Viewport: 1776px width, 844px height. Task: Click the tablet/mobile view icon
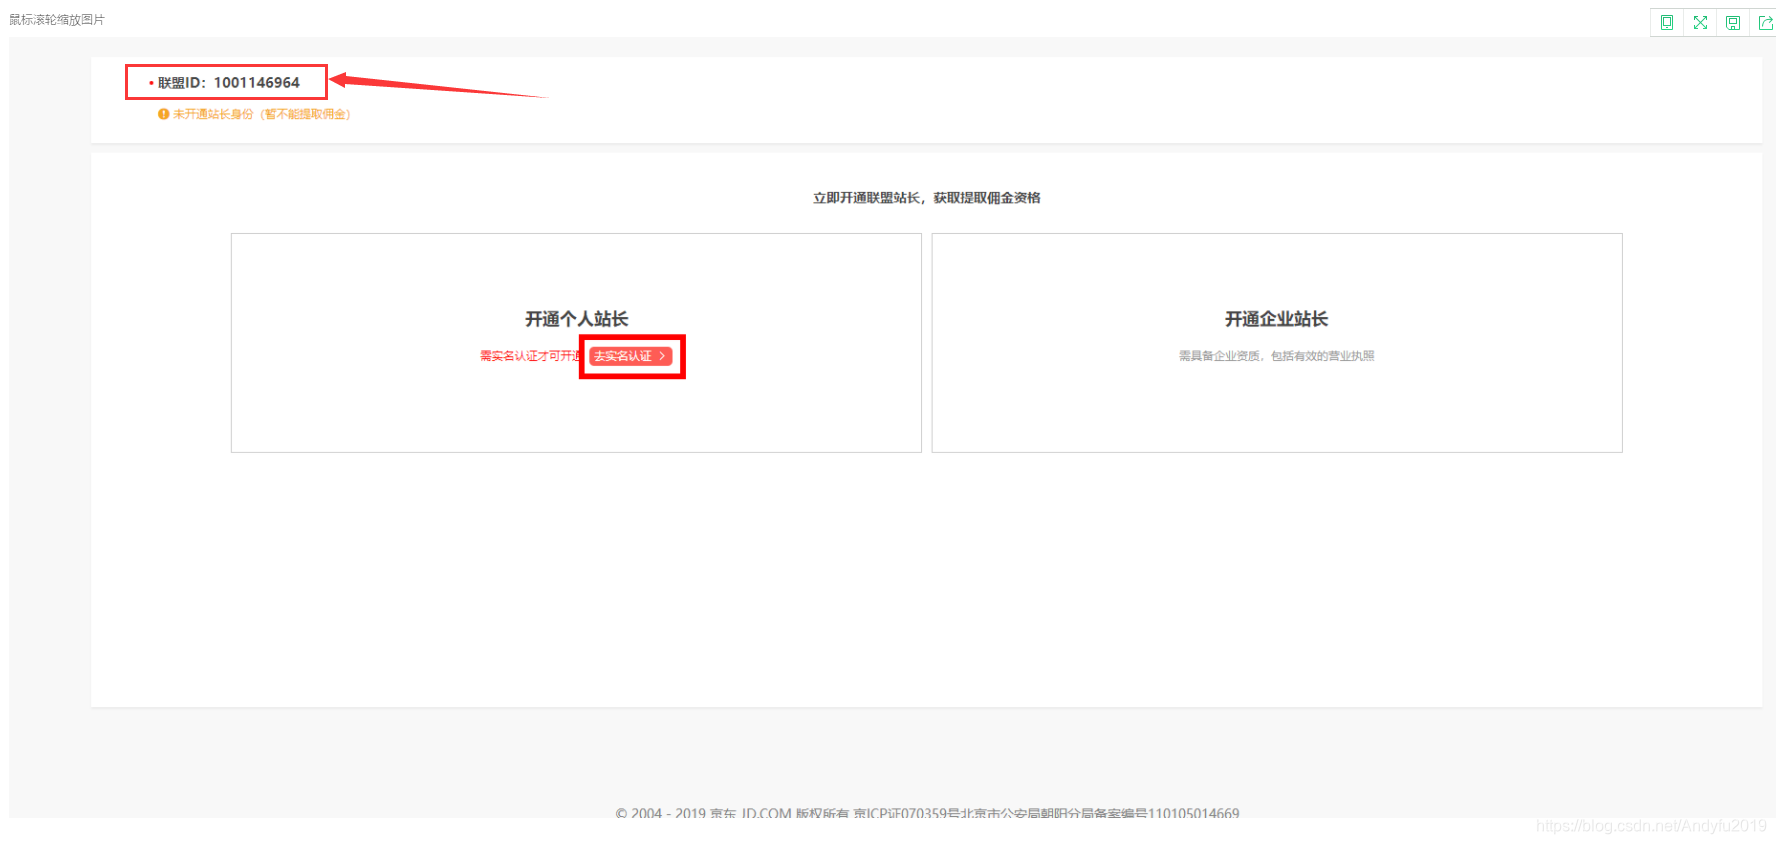(1667, 22)
